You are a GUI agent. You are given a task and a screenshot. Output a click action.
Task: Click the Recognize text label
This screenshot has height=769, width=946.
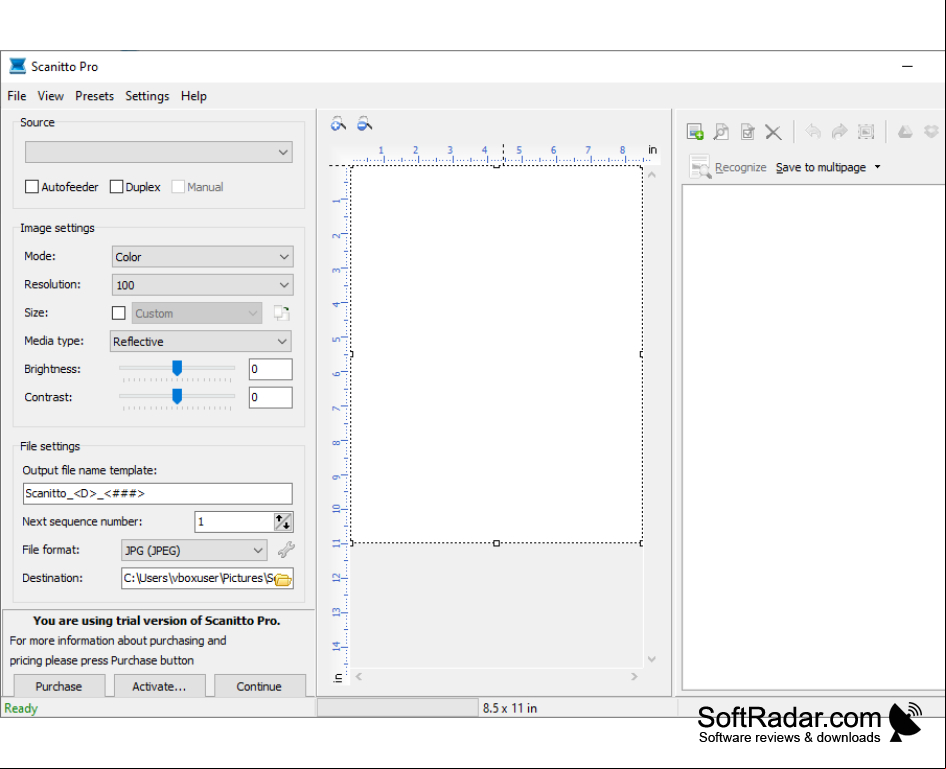tap(740, 167)
